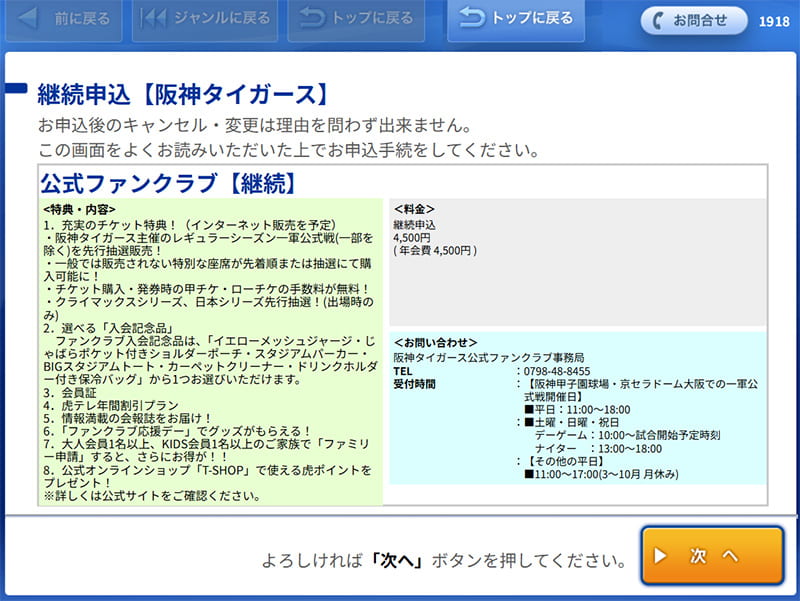The width and height of the screenshot is (800, 601).
Task: Click the 1918 code at top right
Action: [774, 21]
